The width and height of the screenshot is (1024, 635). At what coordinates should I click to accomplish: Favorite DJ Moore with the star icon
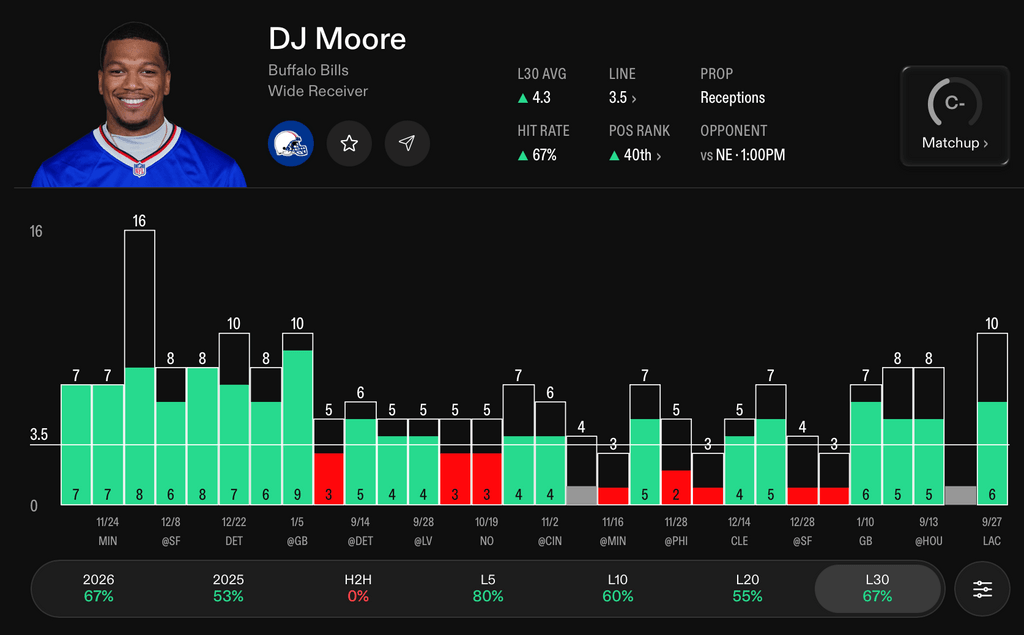pos(349,143)
